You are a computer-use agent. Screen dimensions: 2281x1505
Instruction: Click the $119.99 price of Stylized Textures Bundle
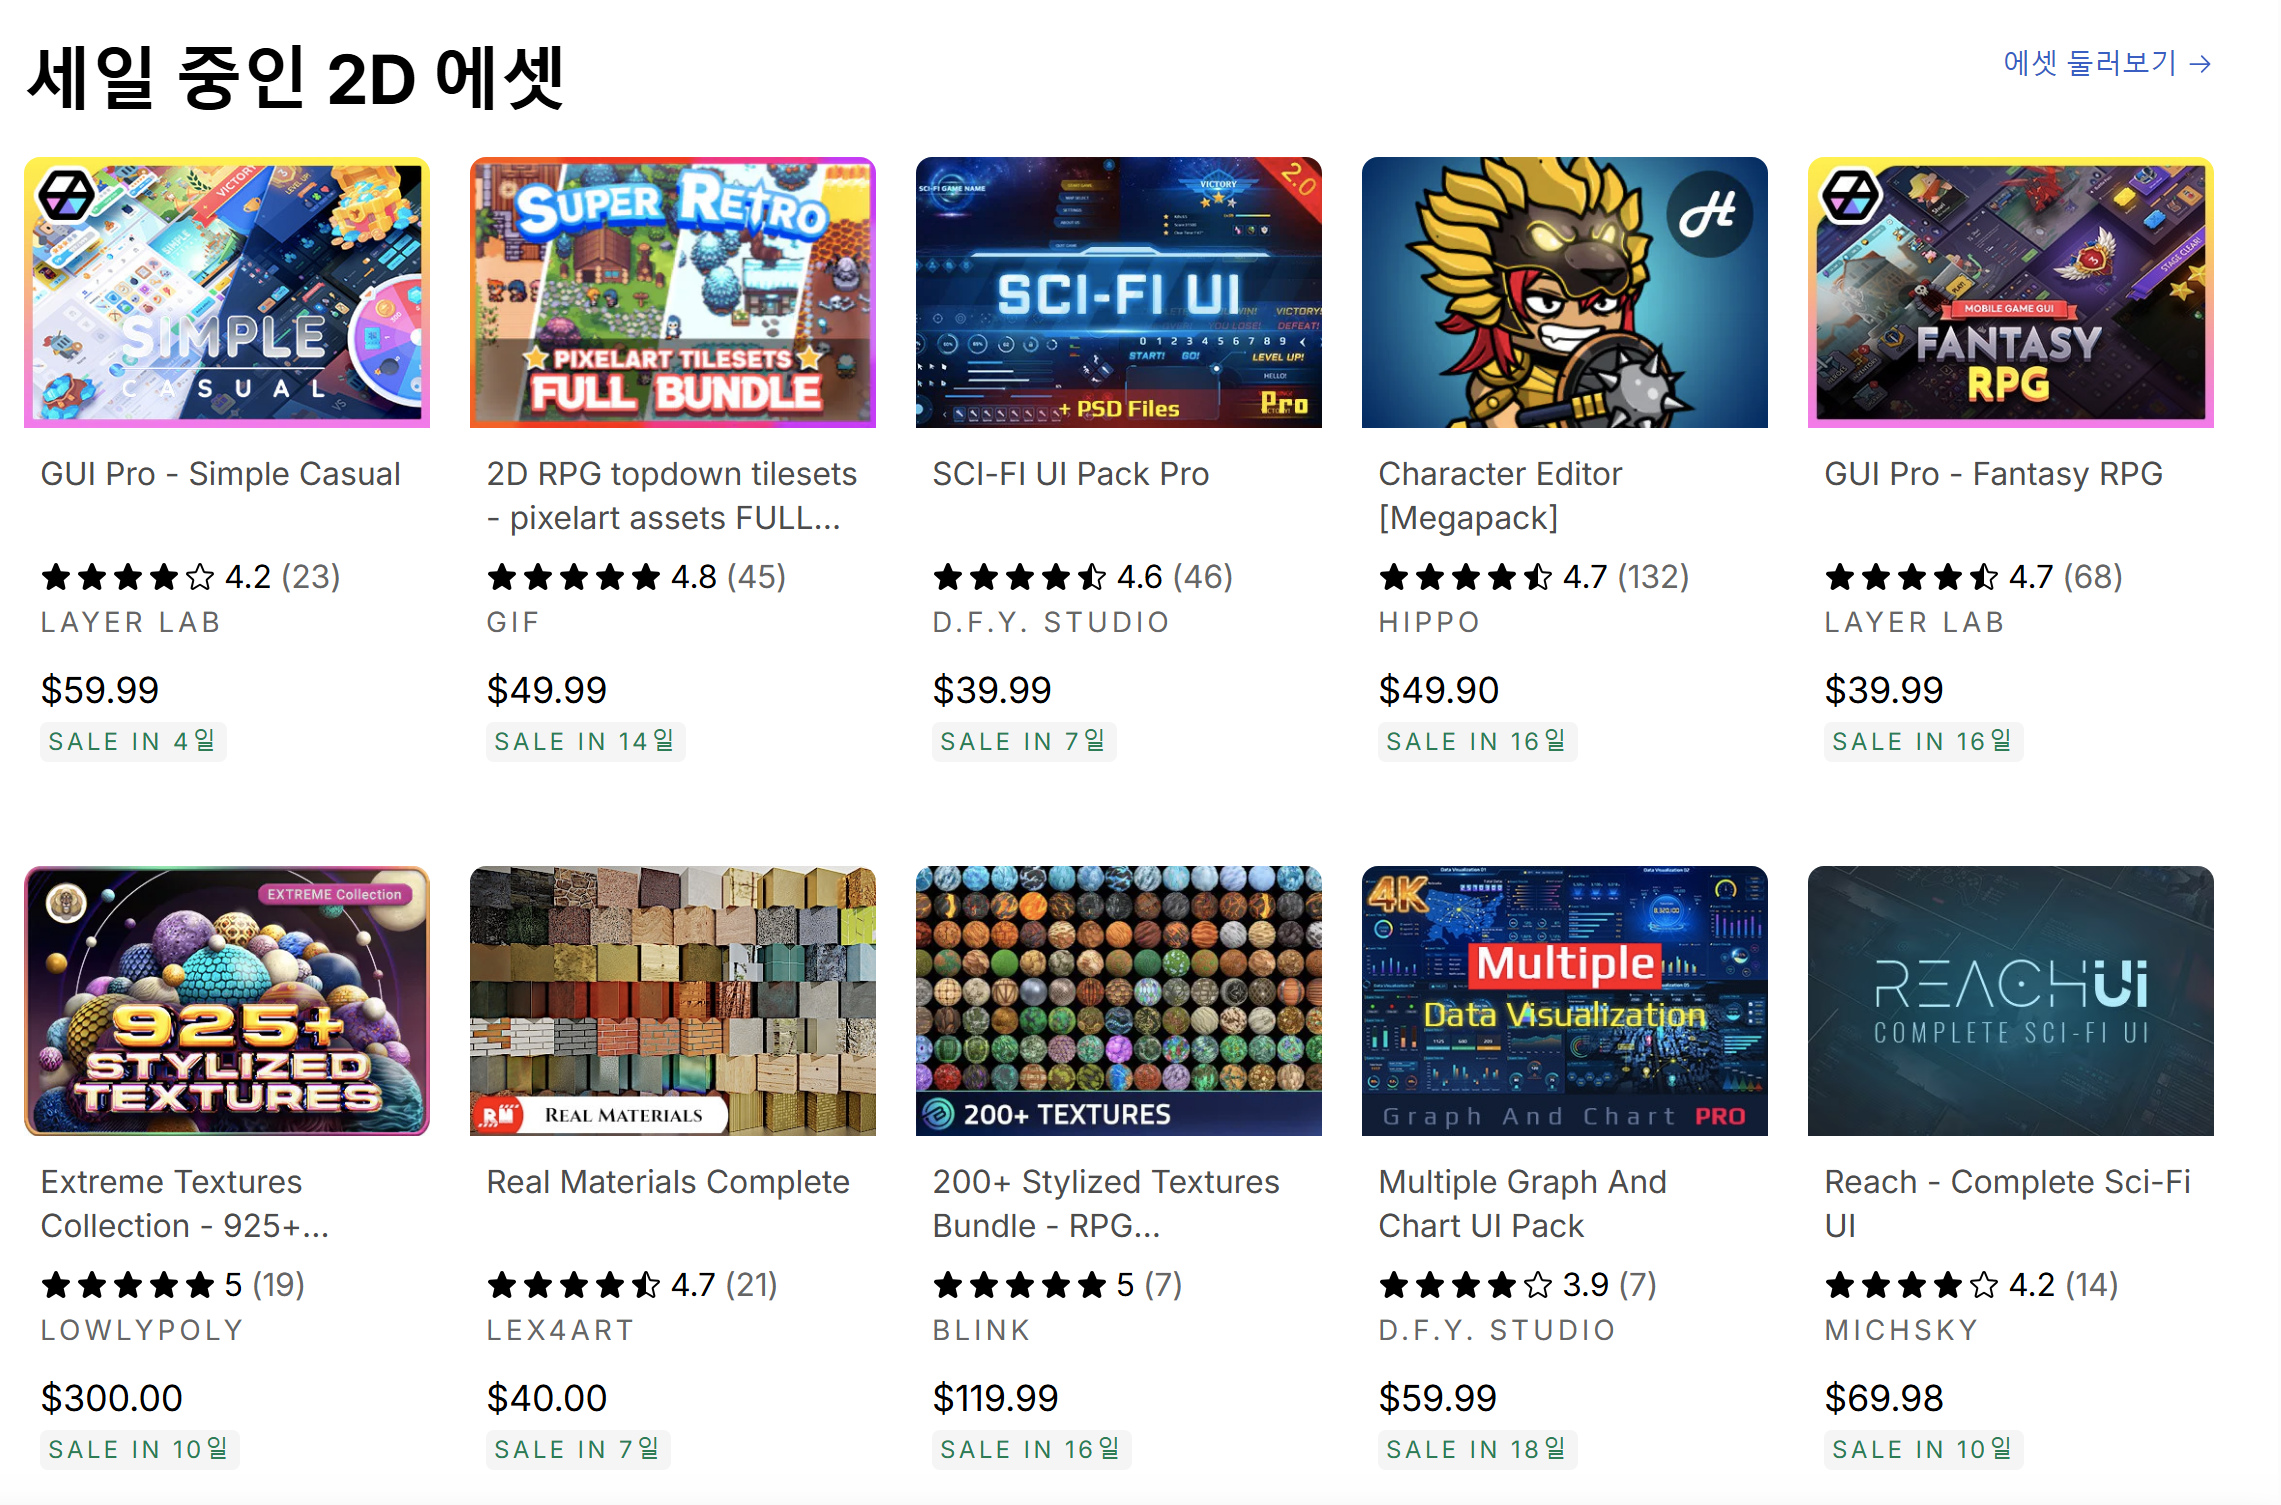(x=995, y=1398)
